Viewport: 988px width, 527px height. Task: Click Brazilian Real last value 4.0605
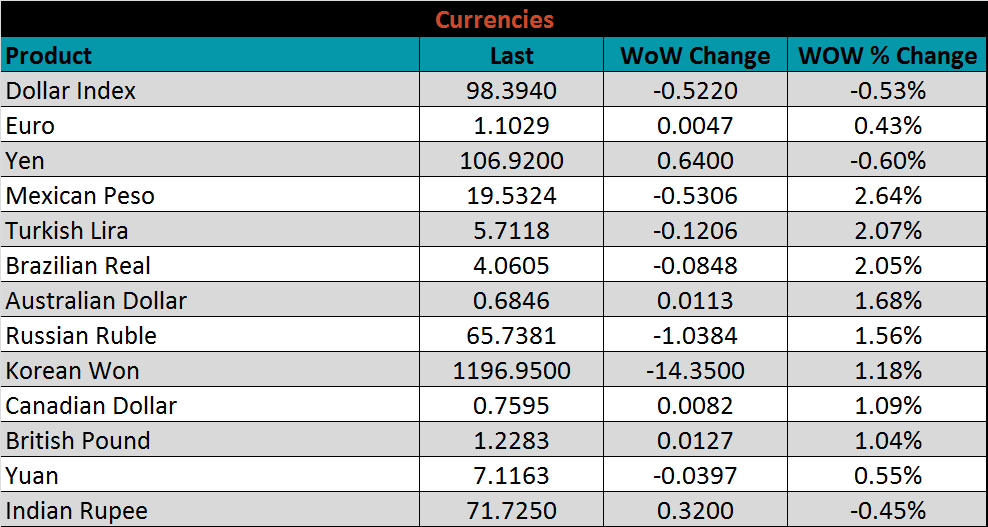(x=511, y=266)
